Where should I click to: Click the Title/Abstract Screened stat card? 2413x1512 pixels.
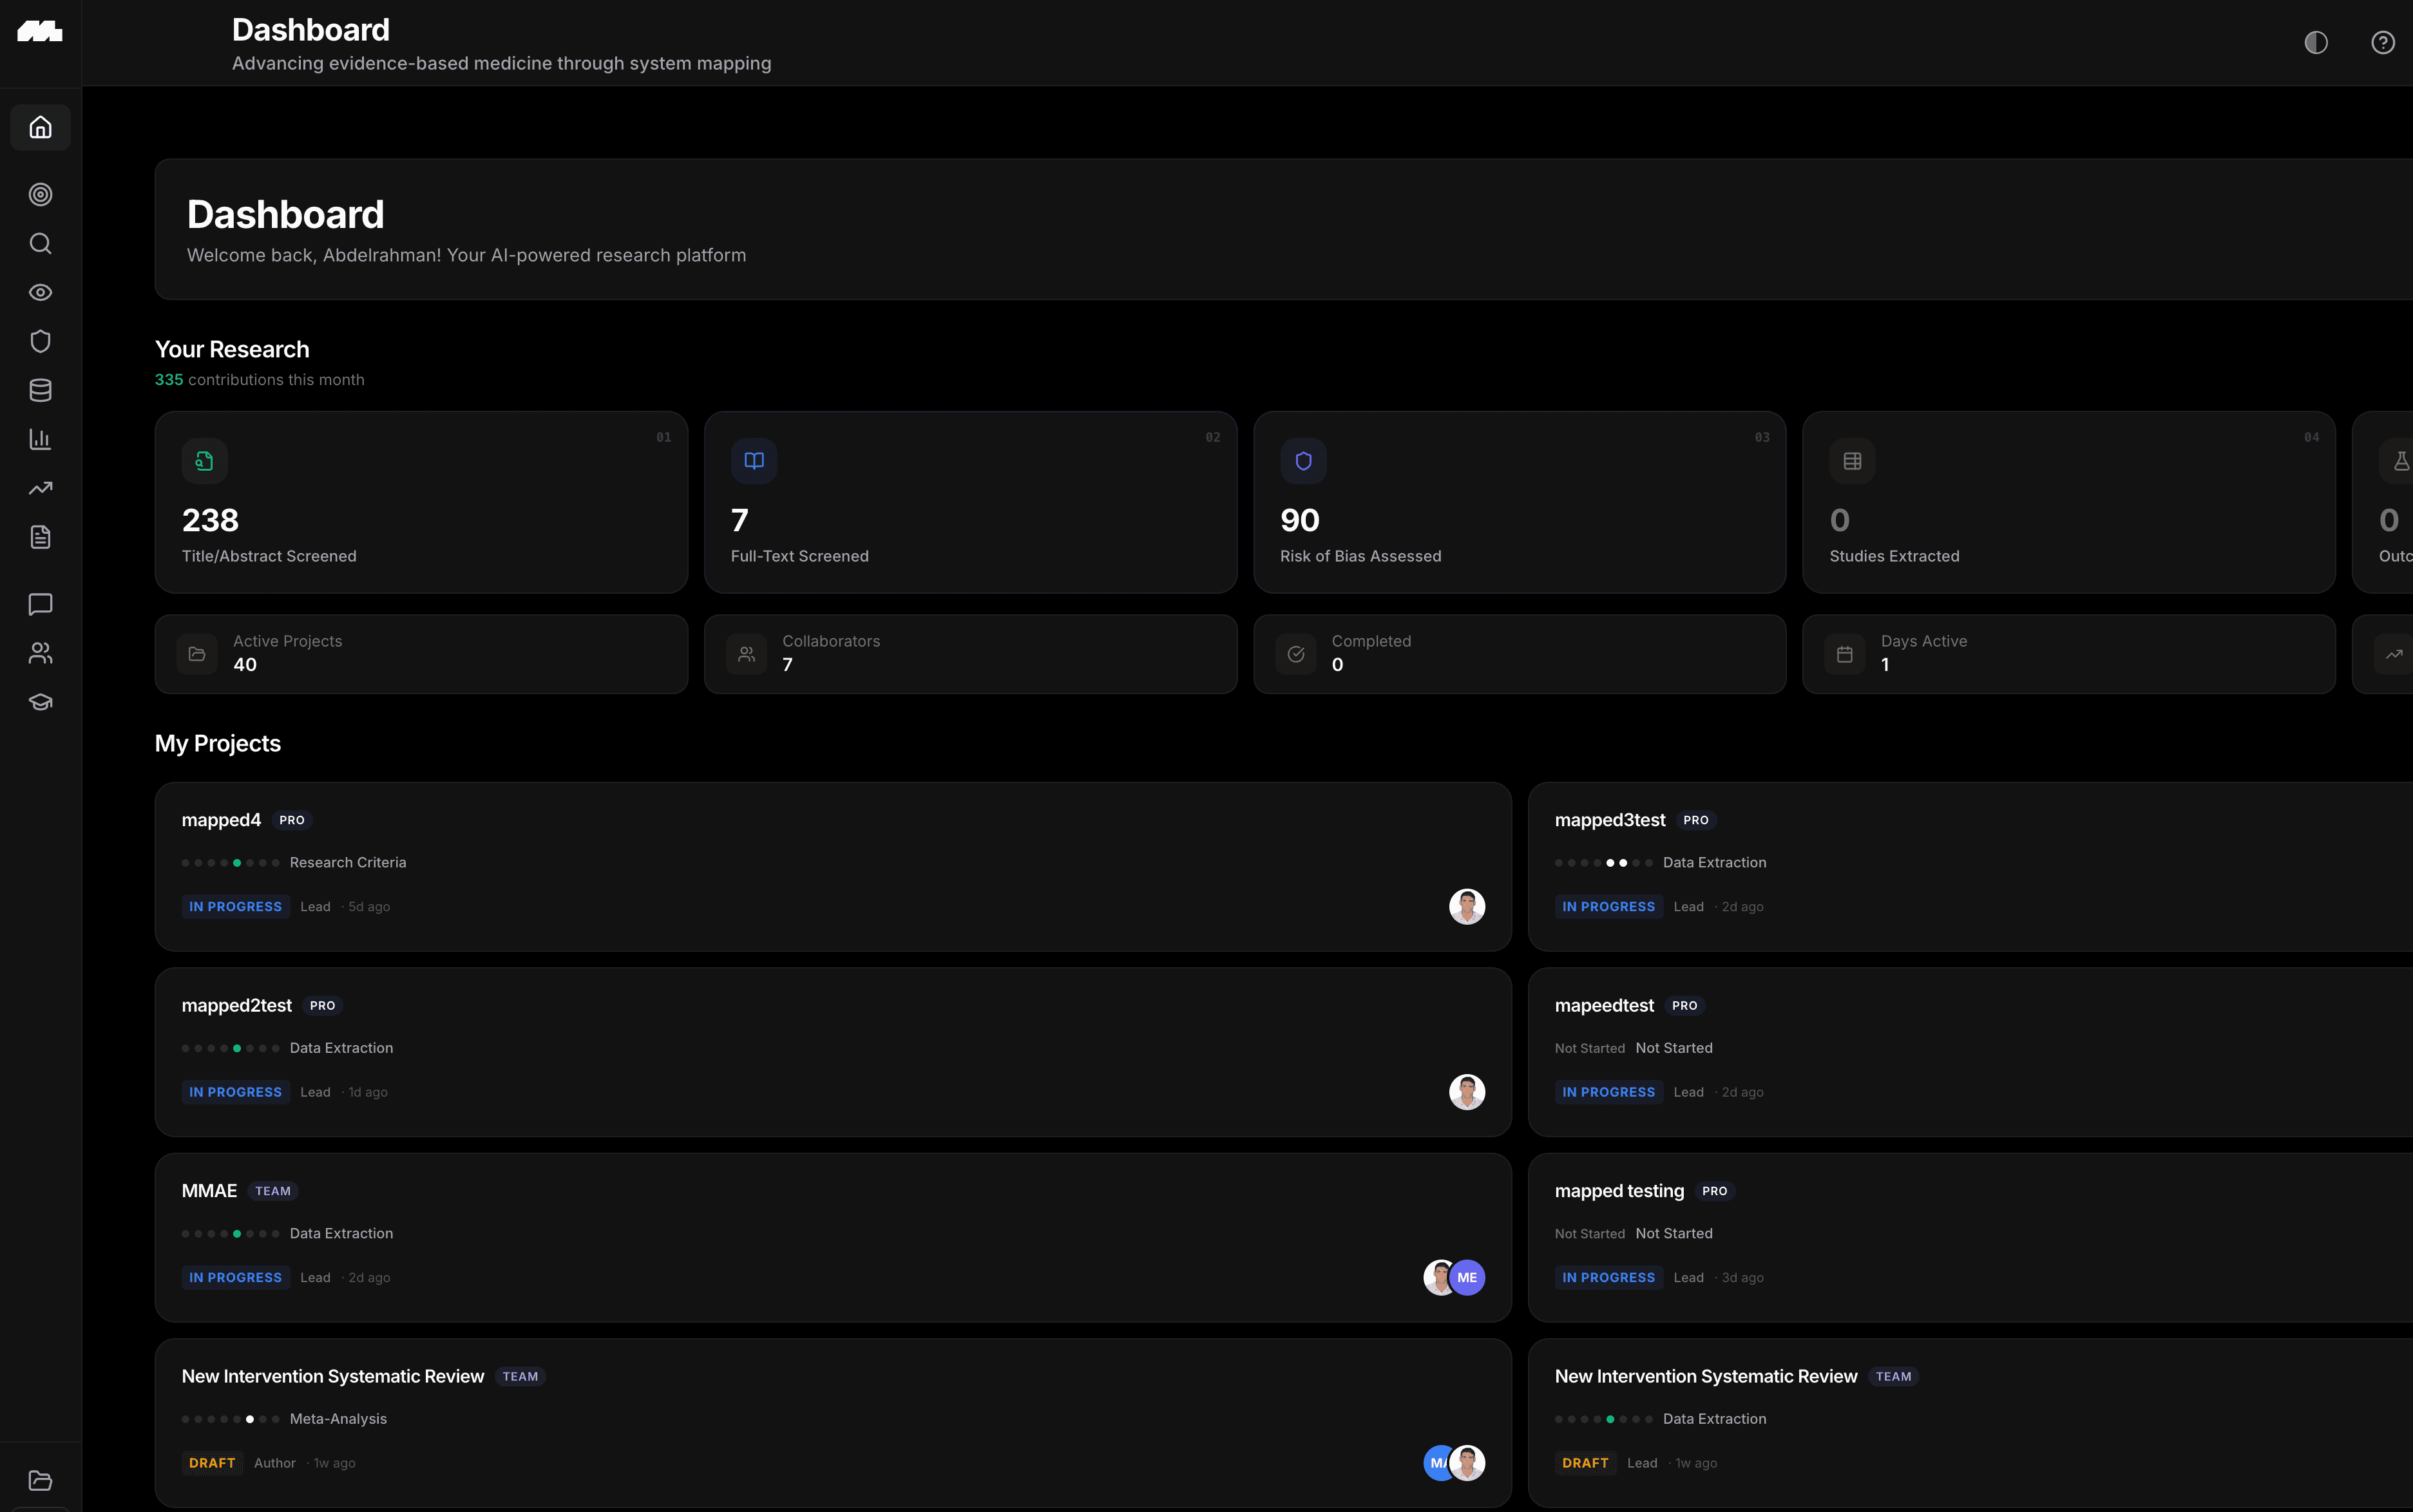(421, 502)
